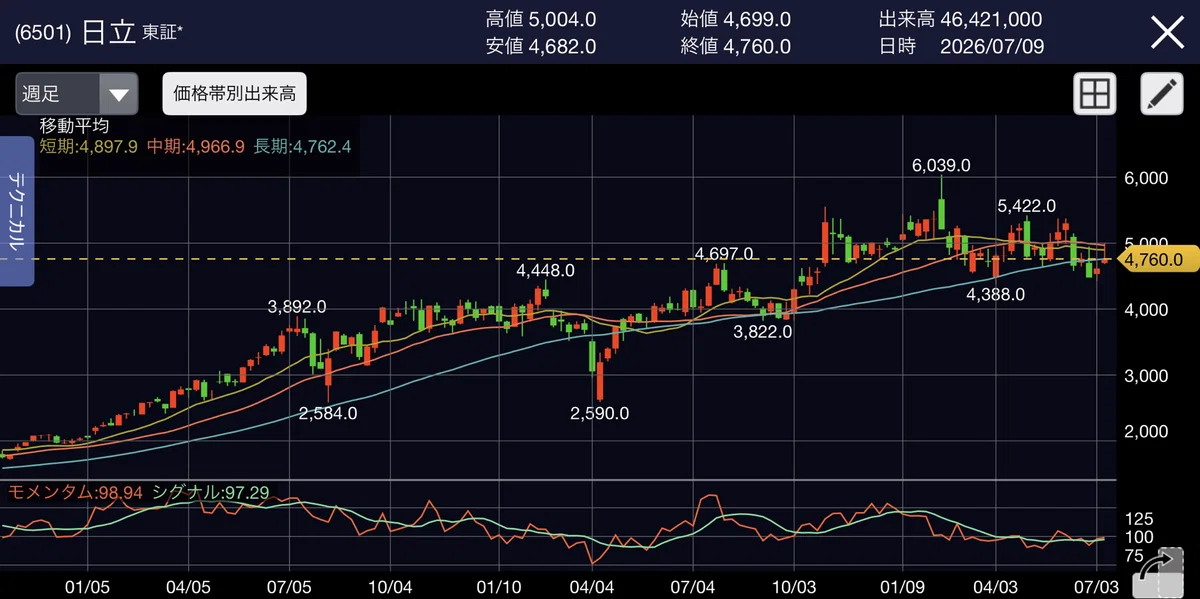Screen dimensions: 1200x599
Task: Select the 3,892.0 high label
Action: [297, 307]
